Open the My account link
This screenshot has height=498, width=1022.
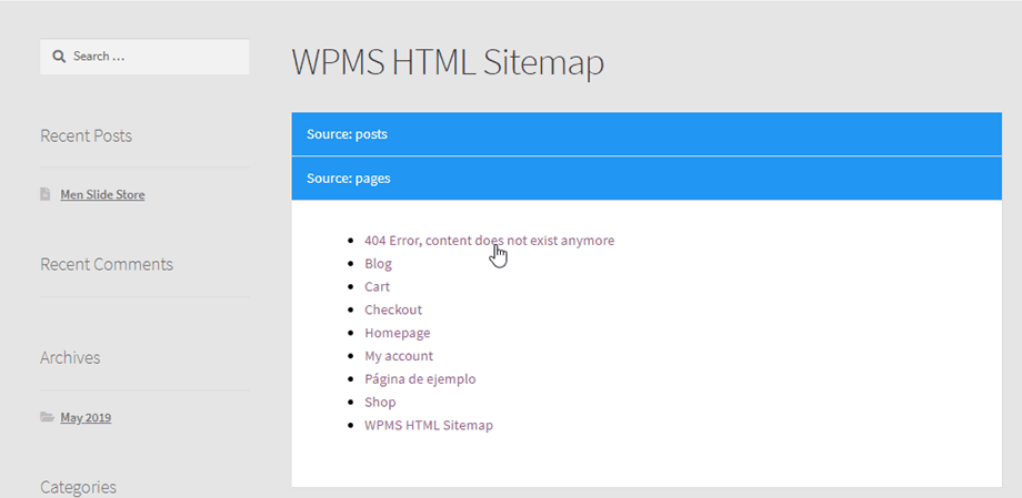click(399, 356)
